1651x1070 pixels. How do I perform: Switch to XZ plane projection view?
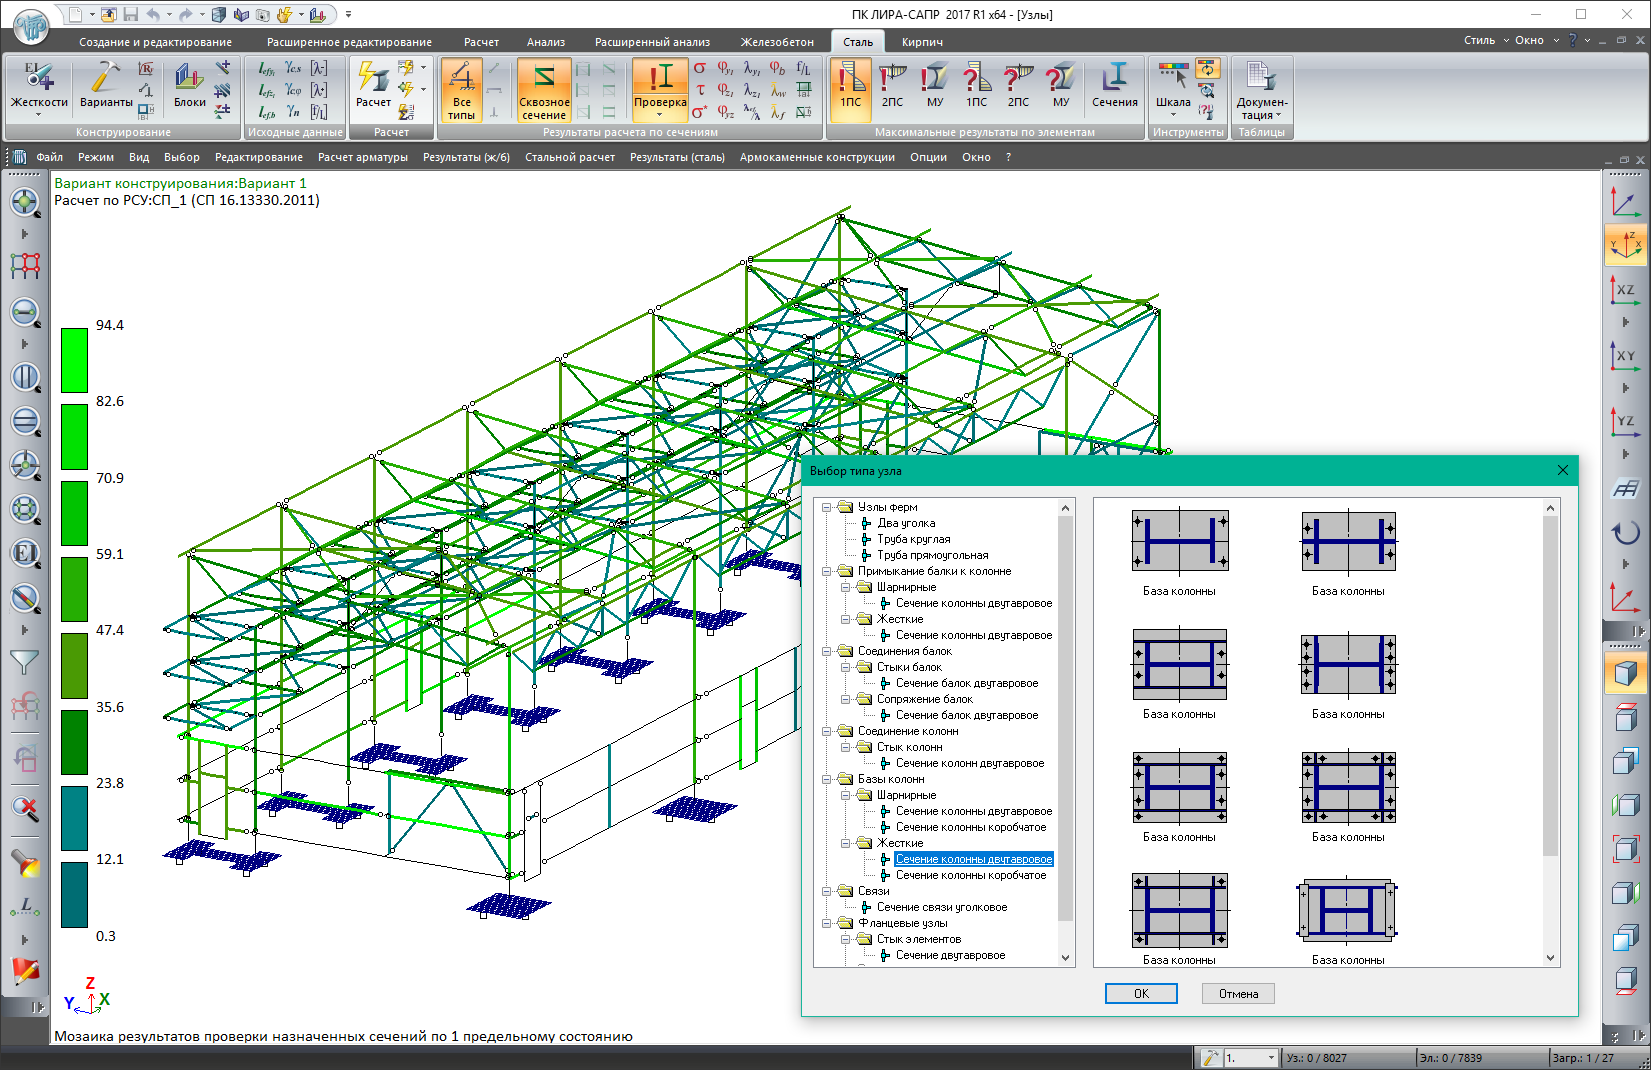point(1625,290)
